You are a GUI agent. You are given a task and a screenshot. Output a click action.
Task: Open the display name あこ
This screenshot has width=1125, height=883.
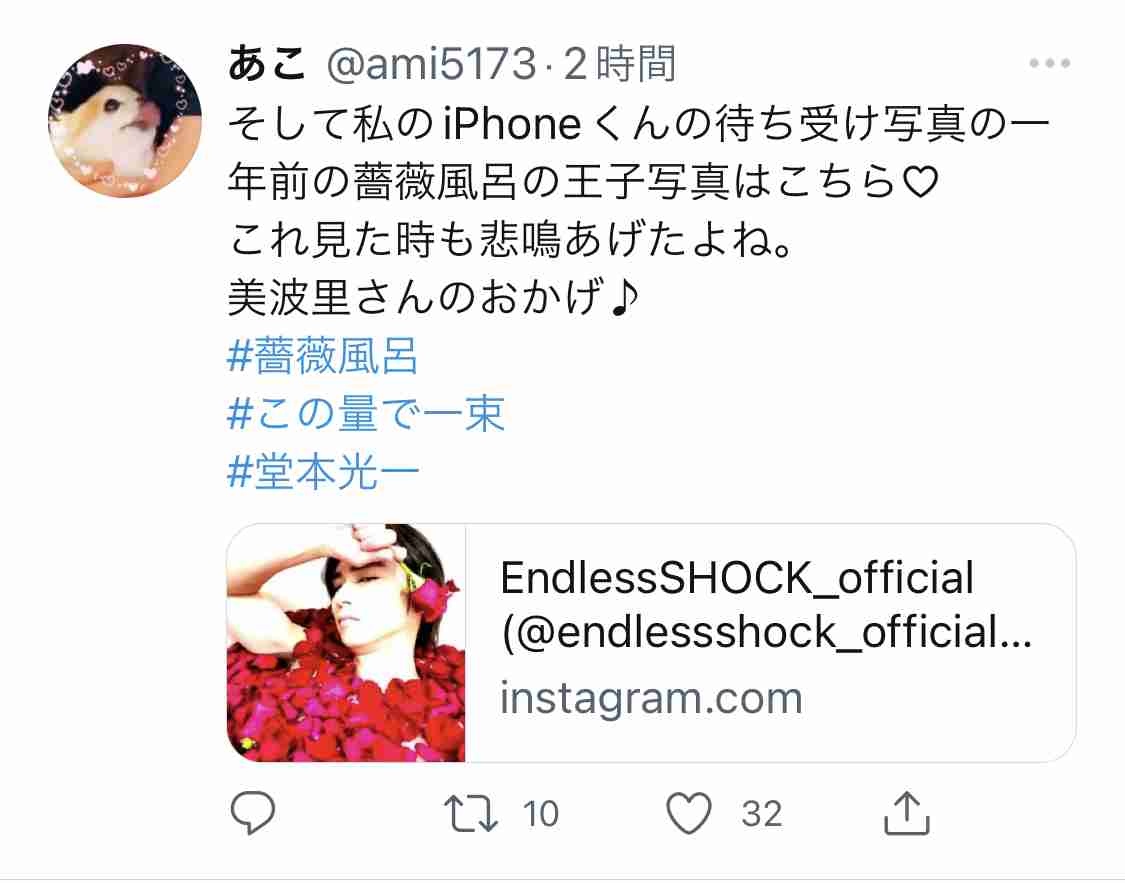point(268,63)
